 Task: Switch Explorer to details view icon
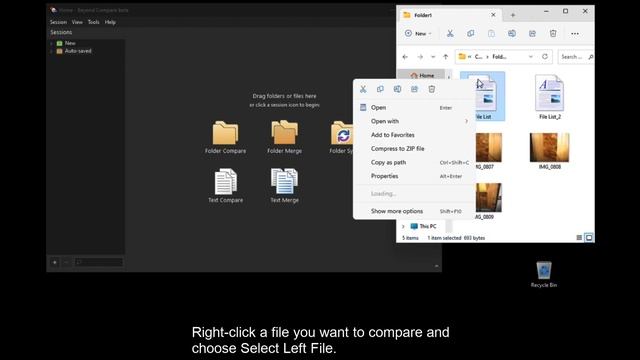(x=579, y=238)
